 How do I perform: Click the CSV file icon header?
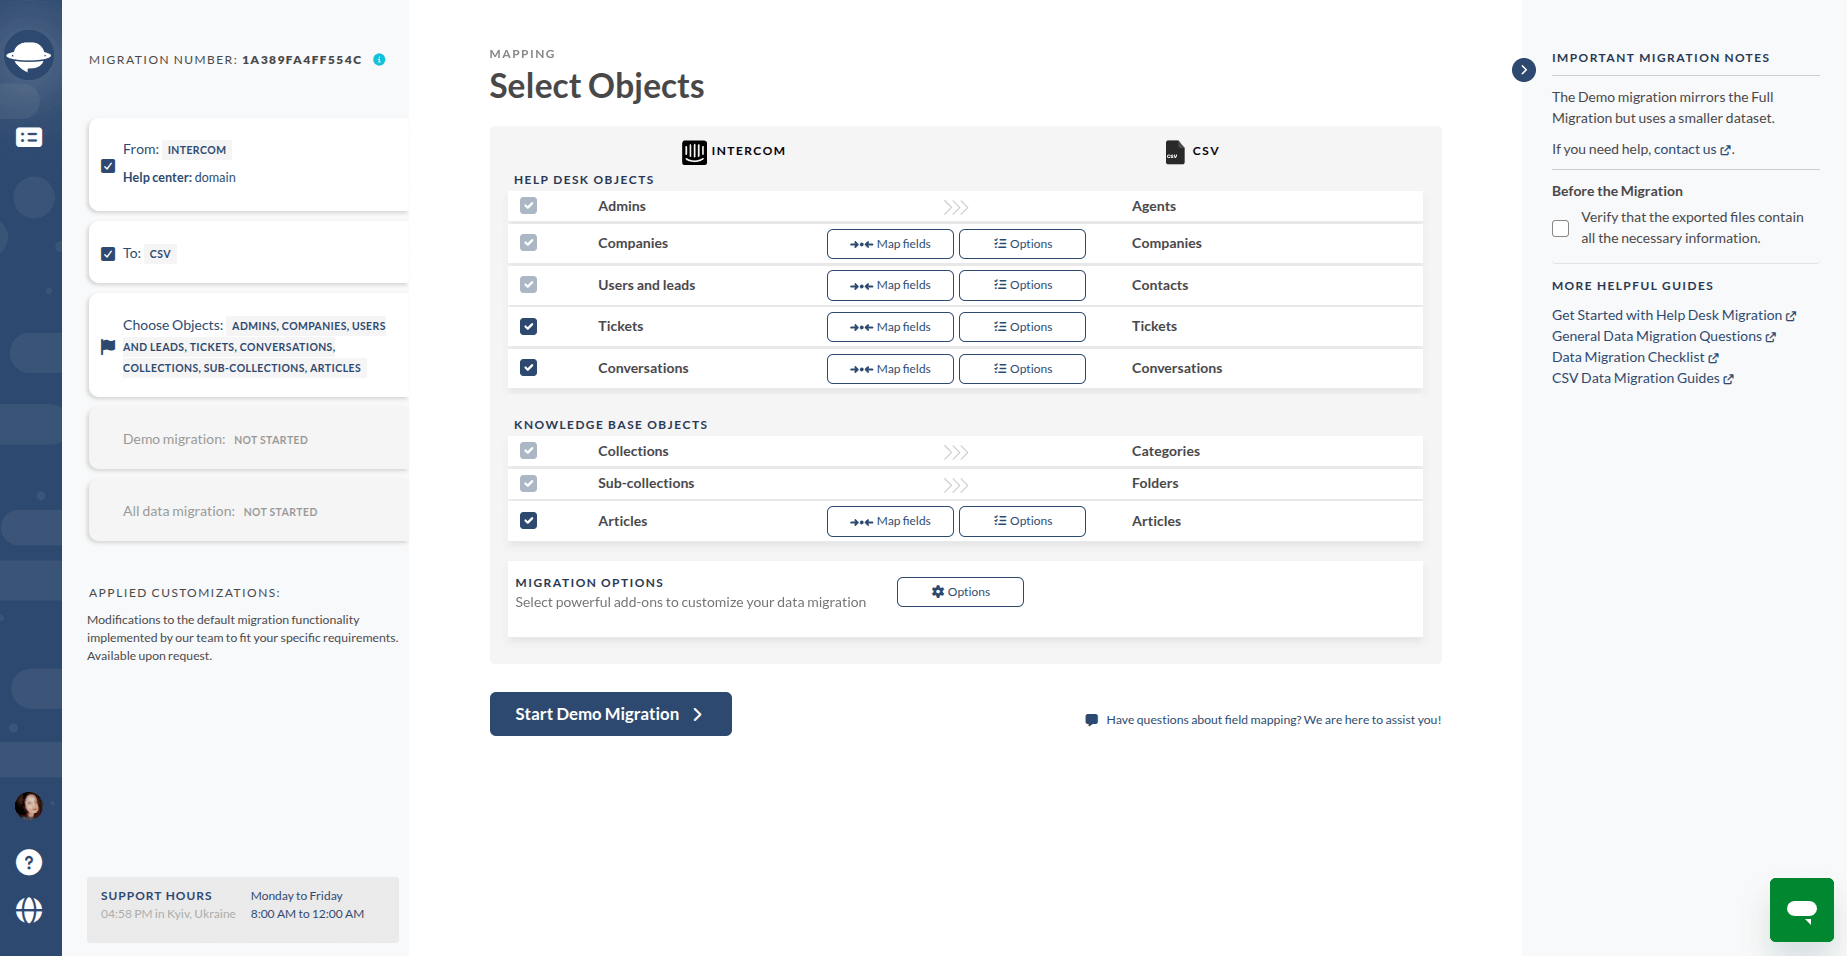click(x=1173, y=152)
